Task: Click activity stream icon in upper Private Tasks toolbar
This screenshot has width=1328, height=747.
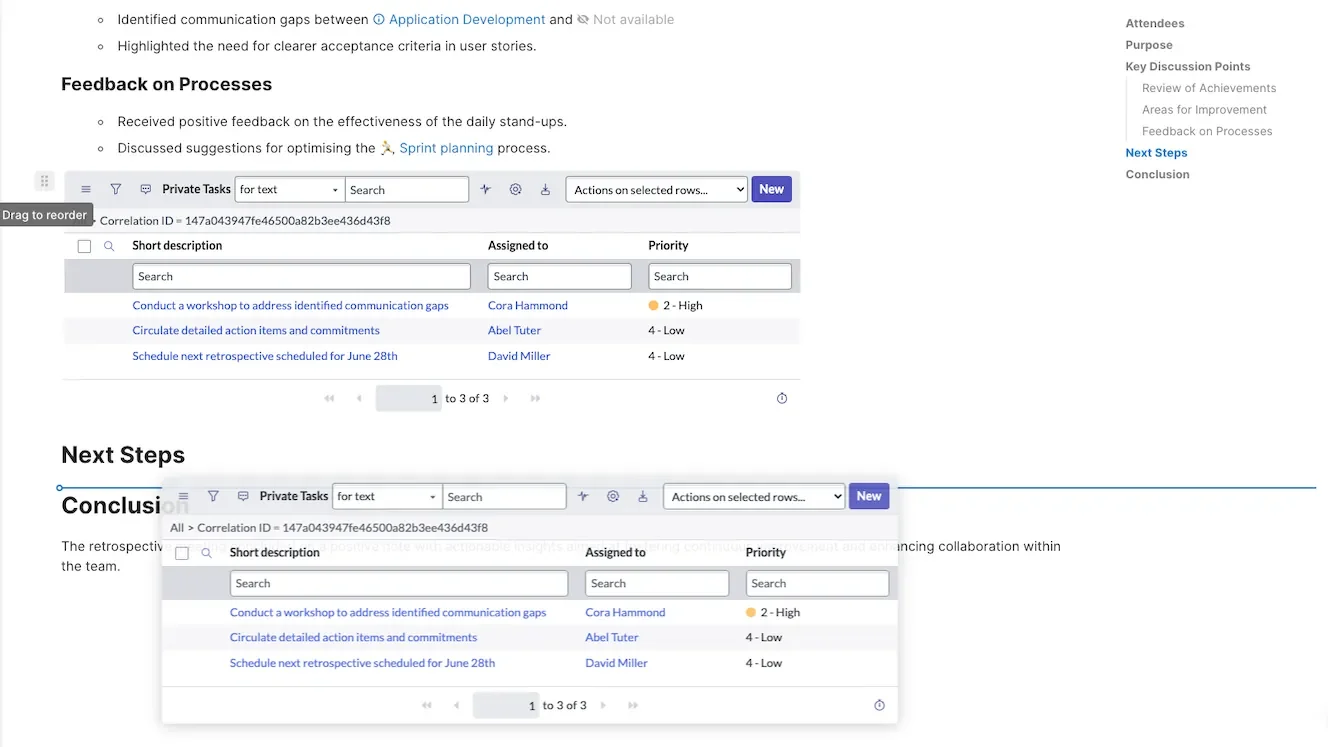Action: (486, 190)
